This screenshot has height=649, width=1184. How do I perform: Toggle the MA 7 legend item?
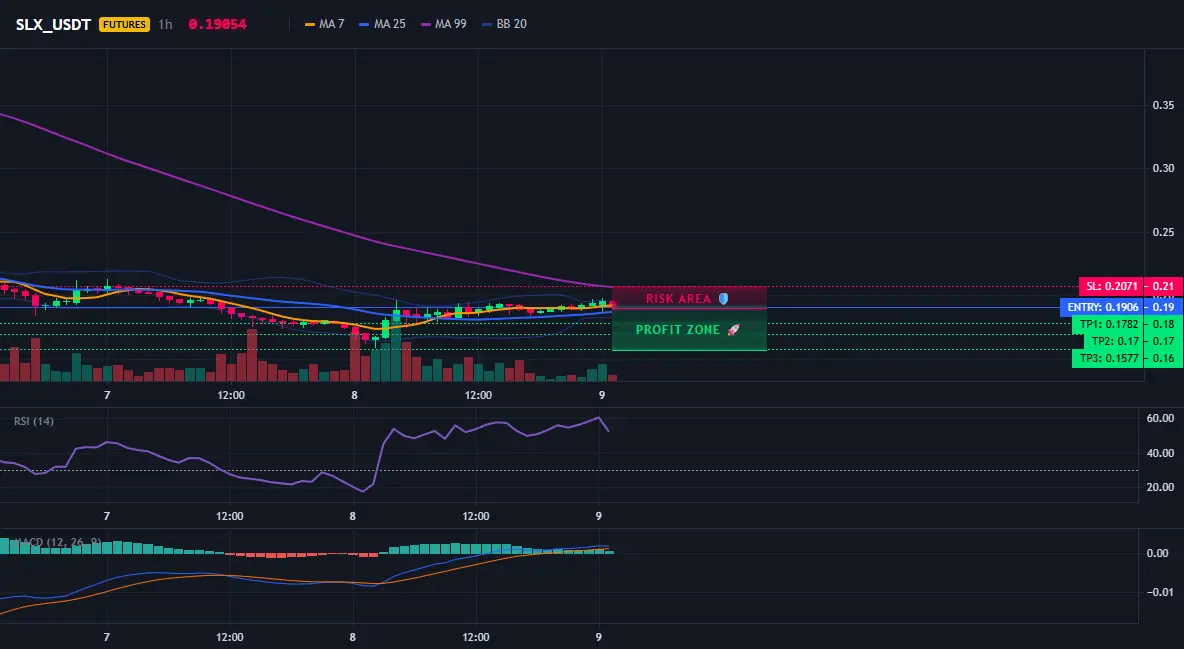pyautogui.click(x=325, y=24)
